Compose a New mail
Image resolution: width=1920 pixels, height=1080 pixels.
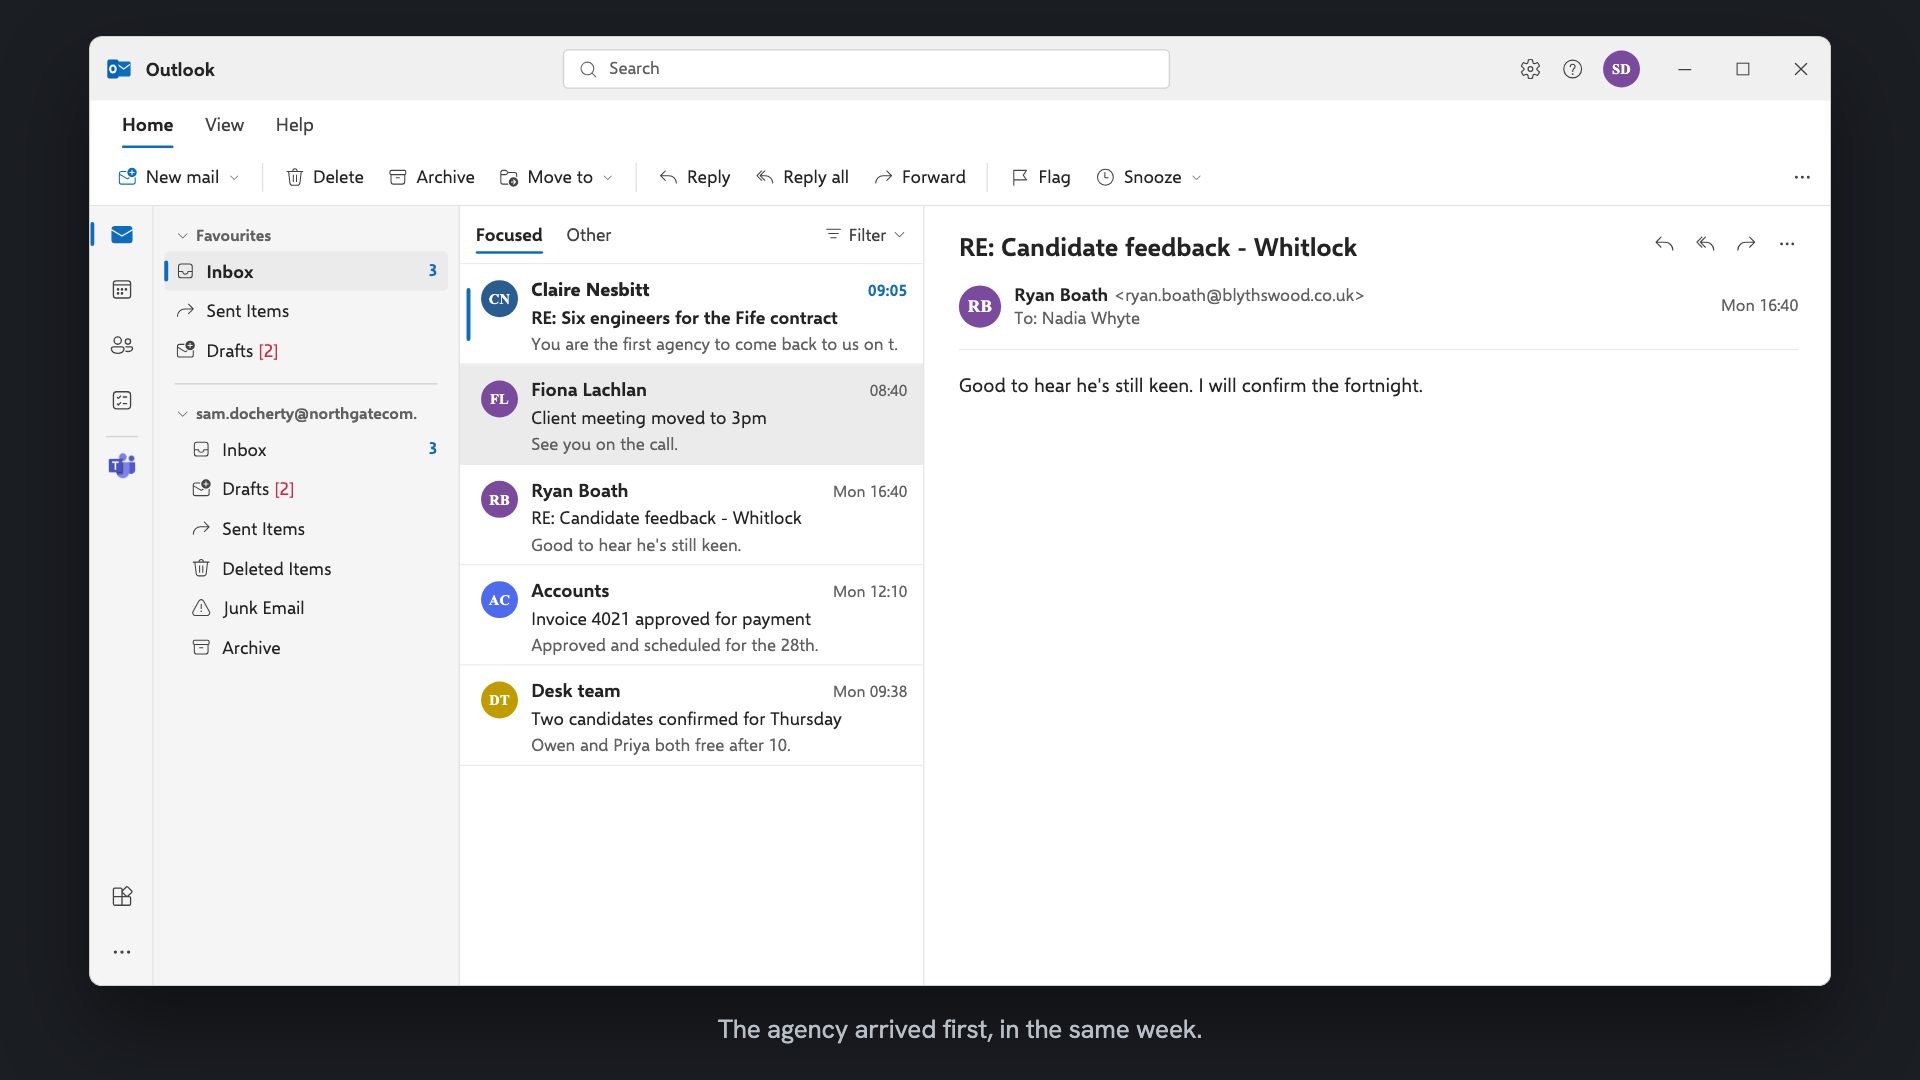[x=169, y=177]
